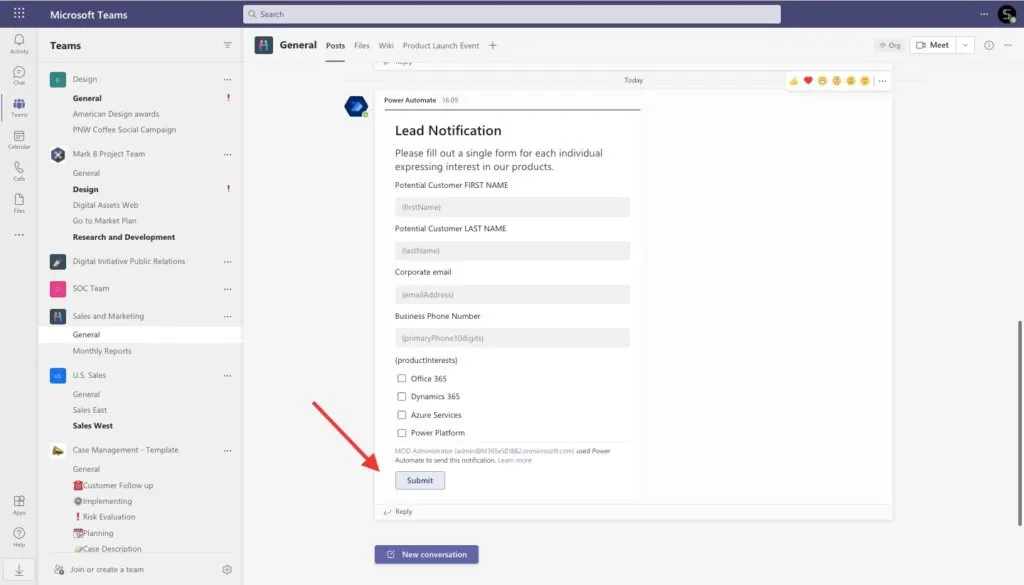Open channel more options ellipsis in header

point(1008,45)
